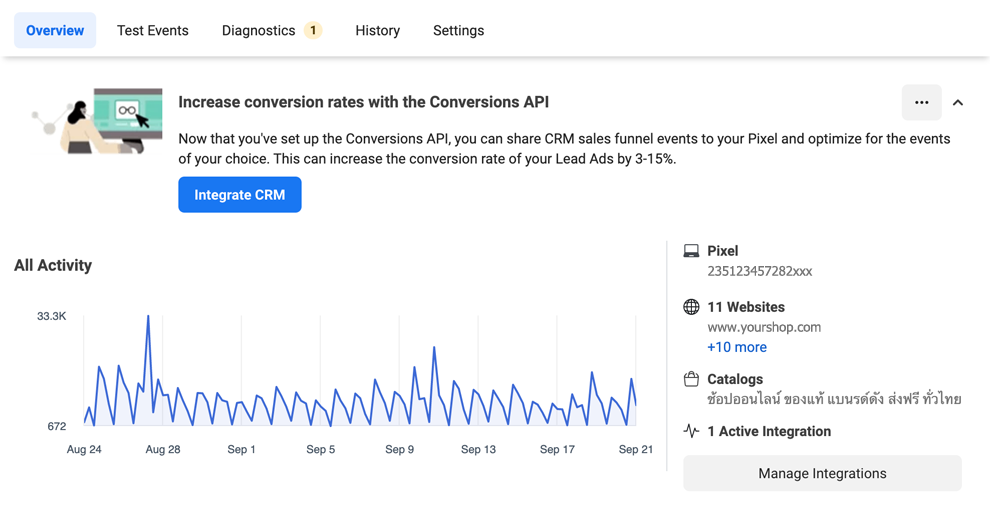
Task: Switch to the Overview tab
Action: pos(55,31)
